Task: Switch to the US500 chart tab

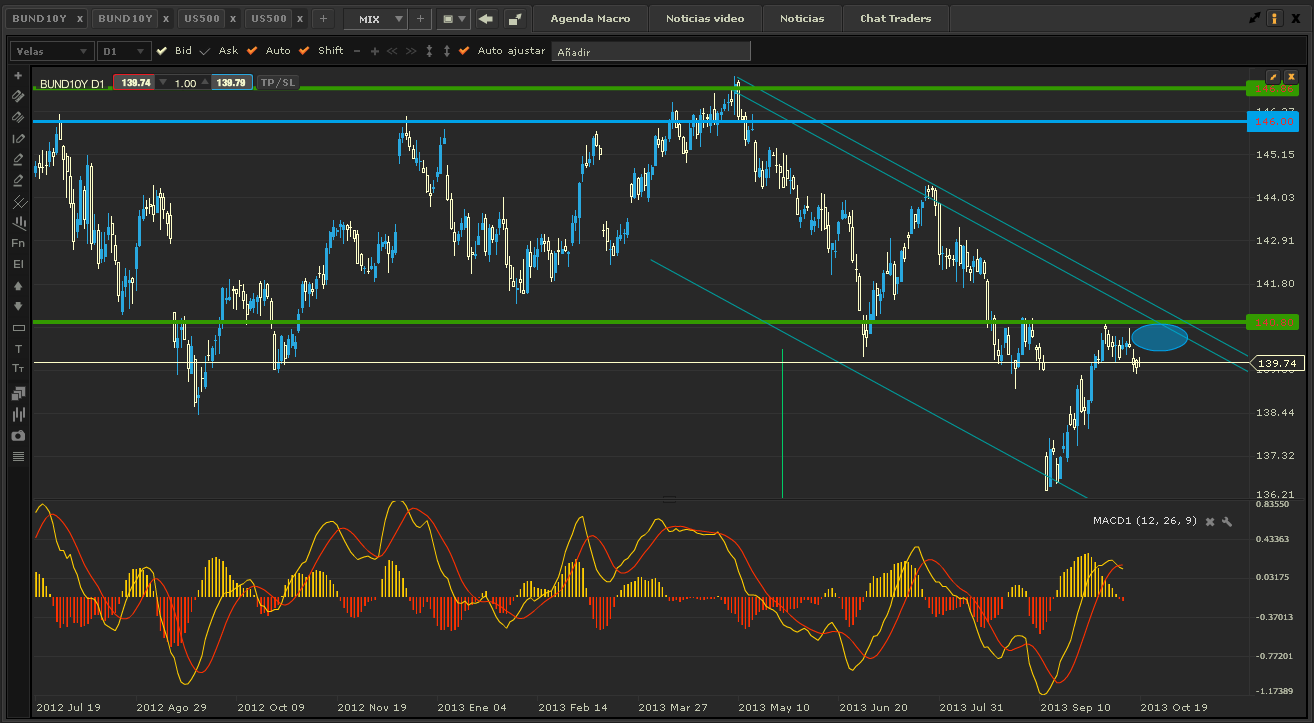Action: (204, 18)
